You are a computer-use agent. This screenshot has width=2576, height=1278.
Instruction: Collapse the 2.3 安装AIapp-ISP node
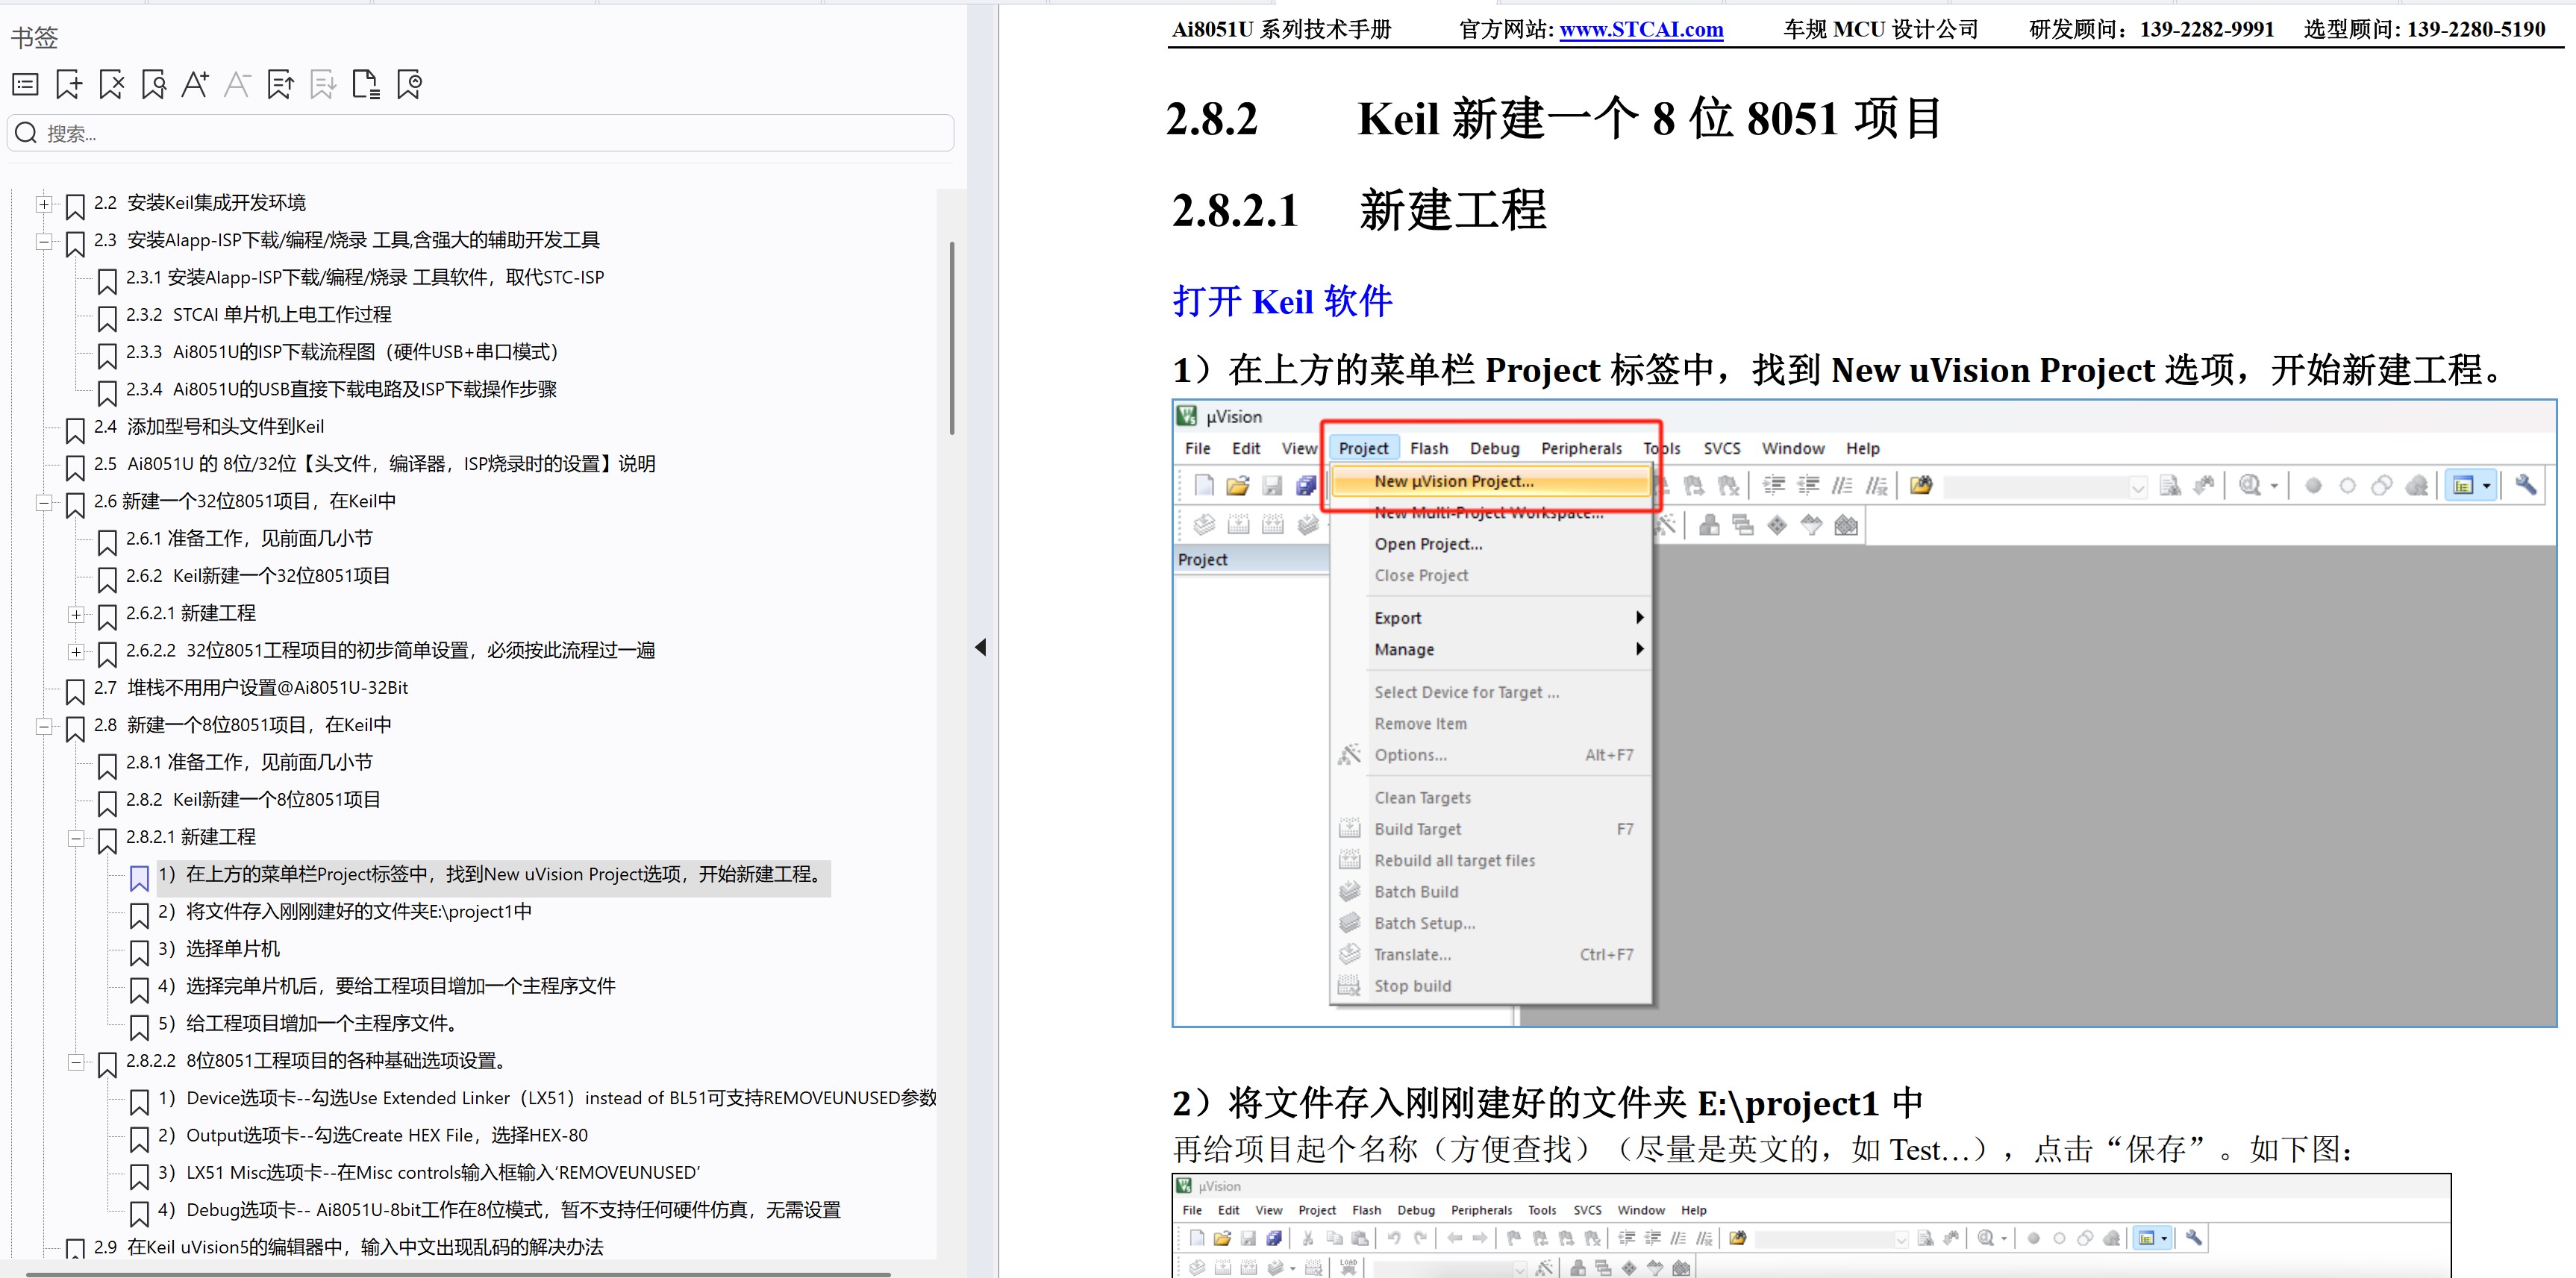pyautogui.click(x=43, y=241)
